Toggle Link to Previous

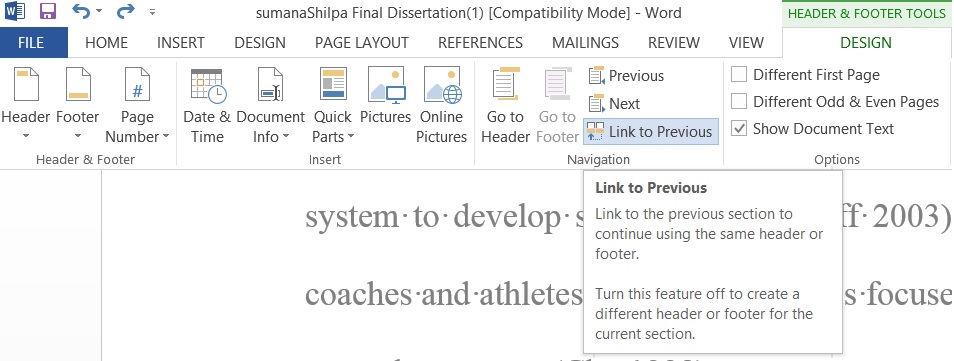650,131
